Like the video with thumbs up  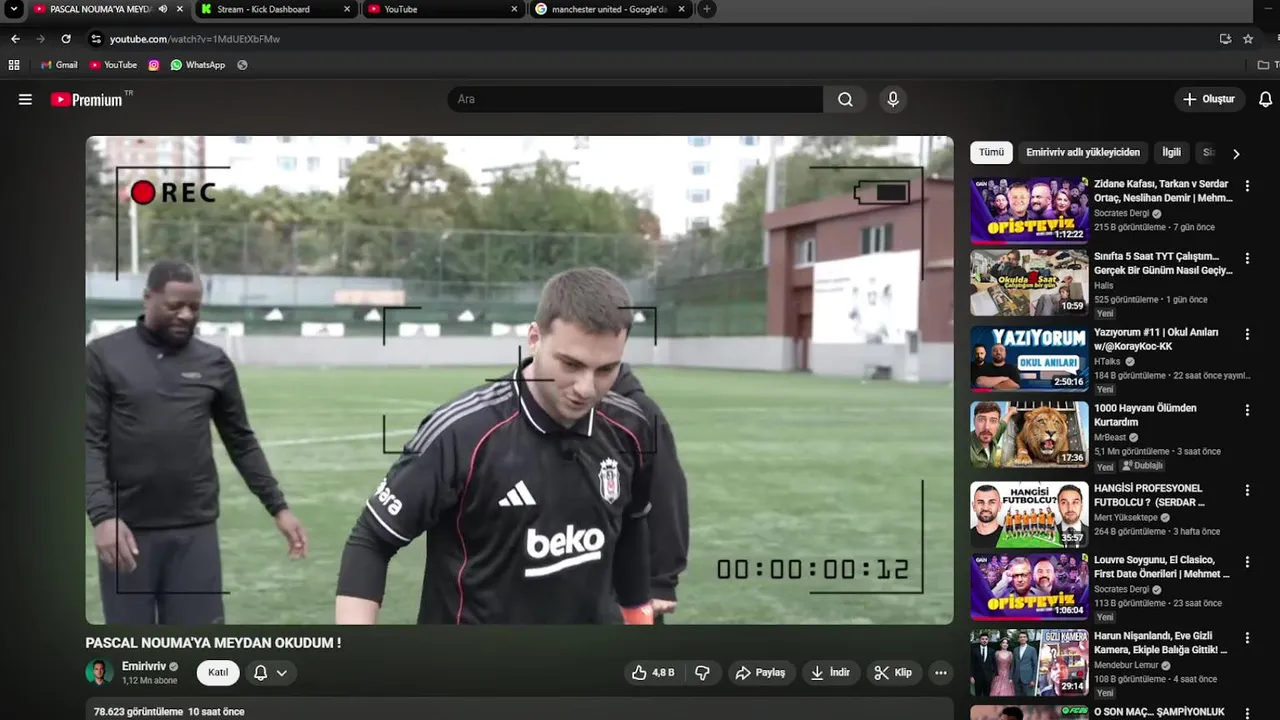[653, 673]
